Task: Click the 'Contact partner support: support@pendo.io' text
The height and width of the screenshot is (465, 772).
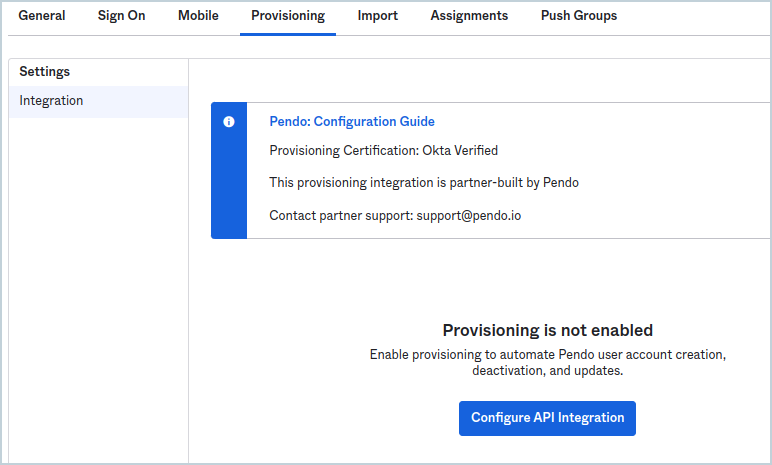Action: (395, 216)
